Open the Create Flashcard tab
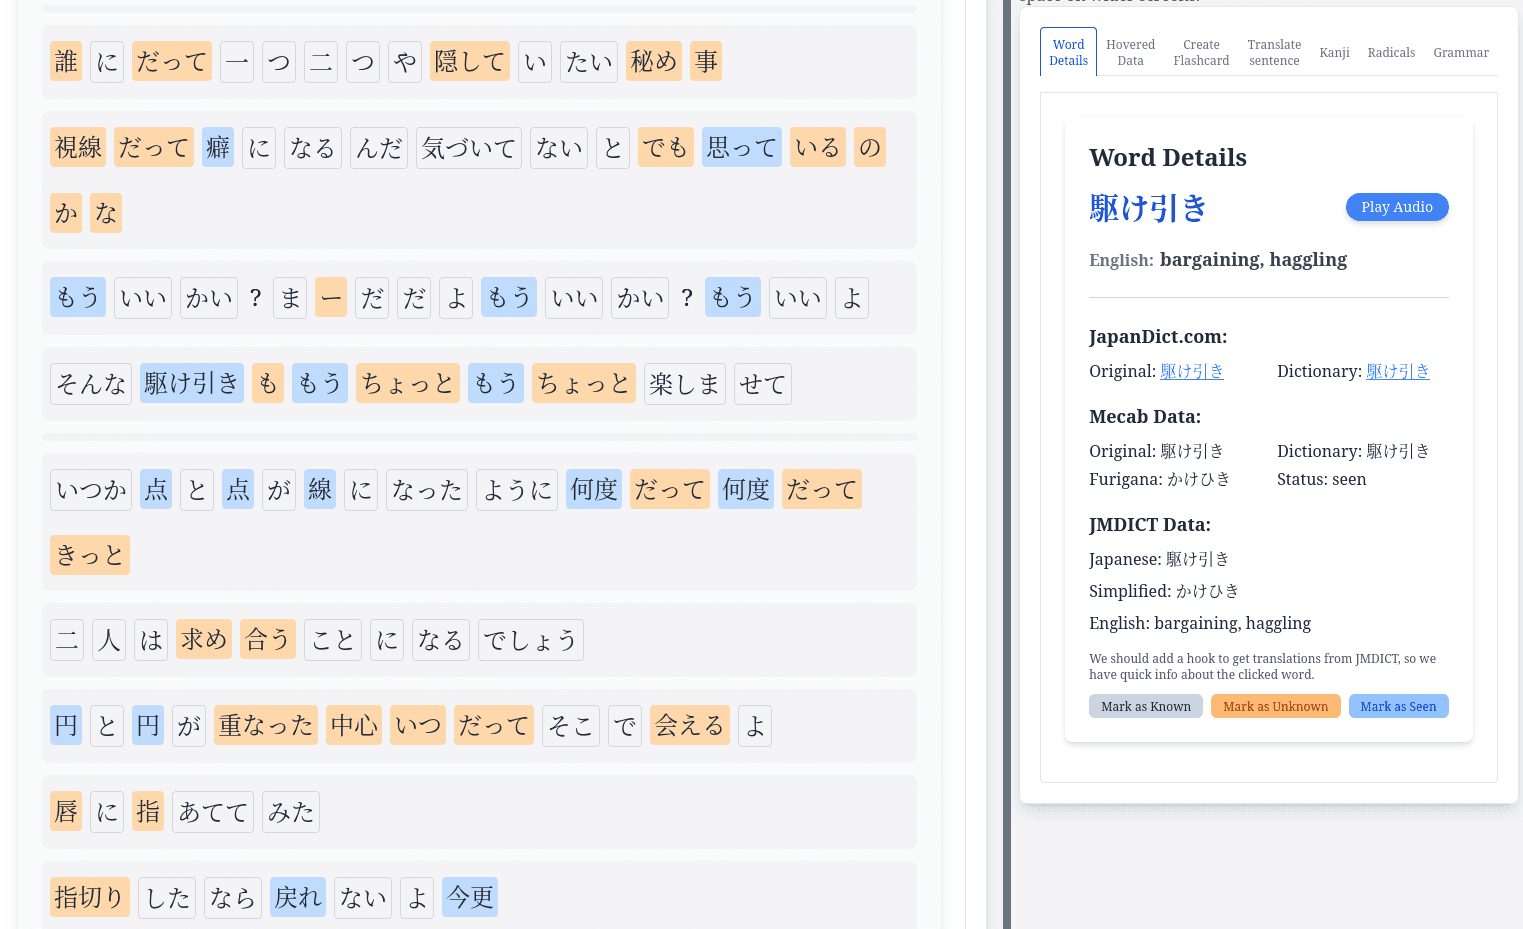 pos(1201,52)
